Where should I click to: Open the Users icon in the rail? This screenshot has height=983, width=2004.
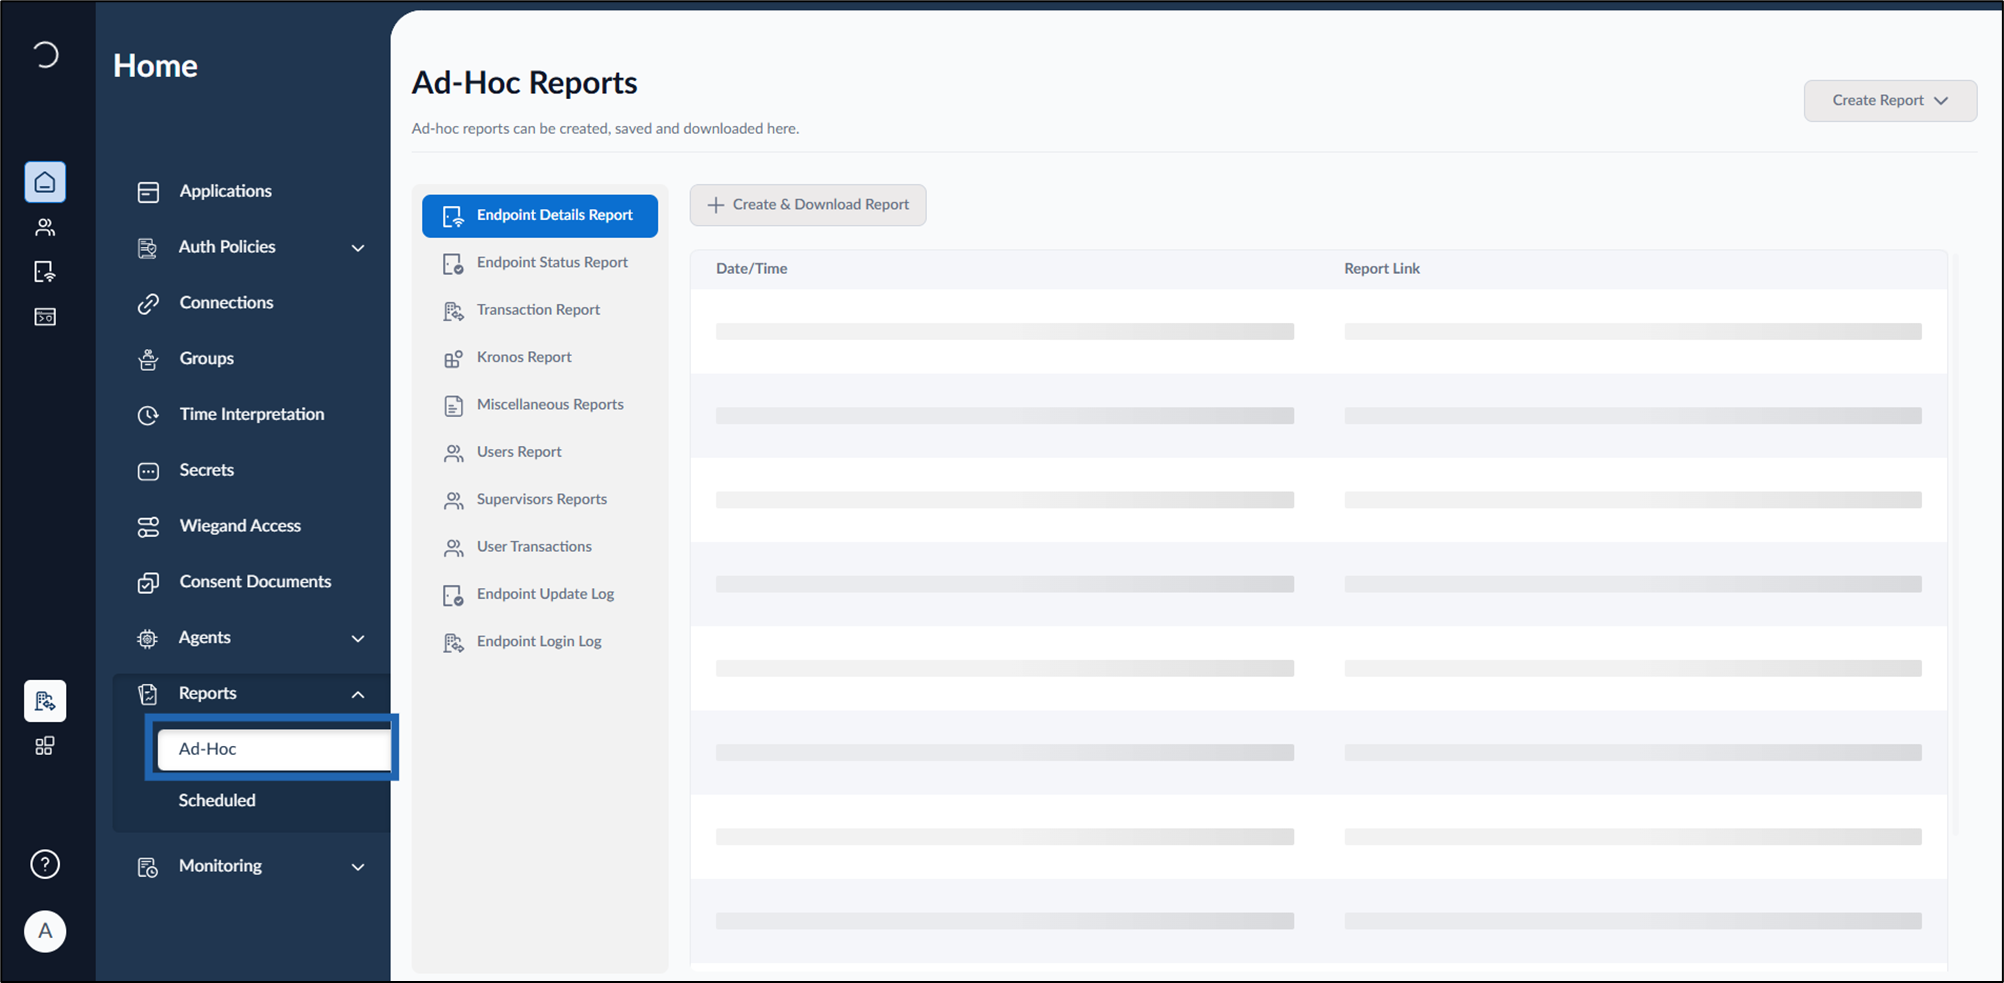tap(45, 227)
